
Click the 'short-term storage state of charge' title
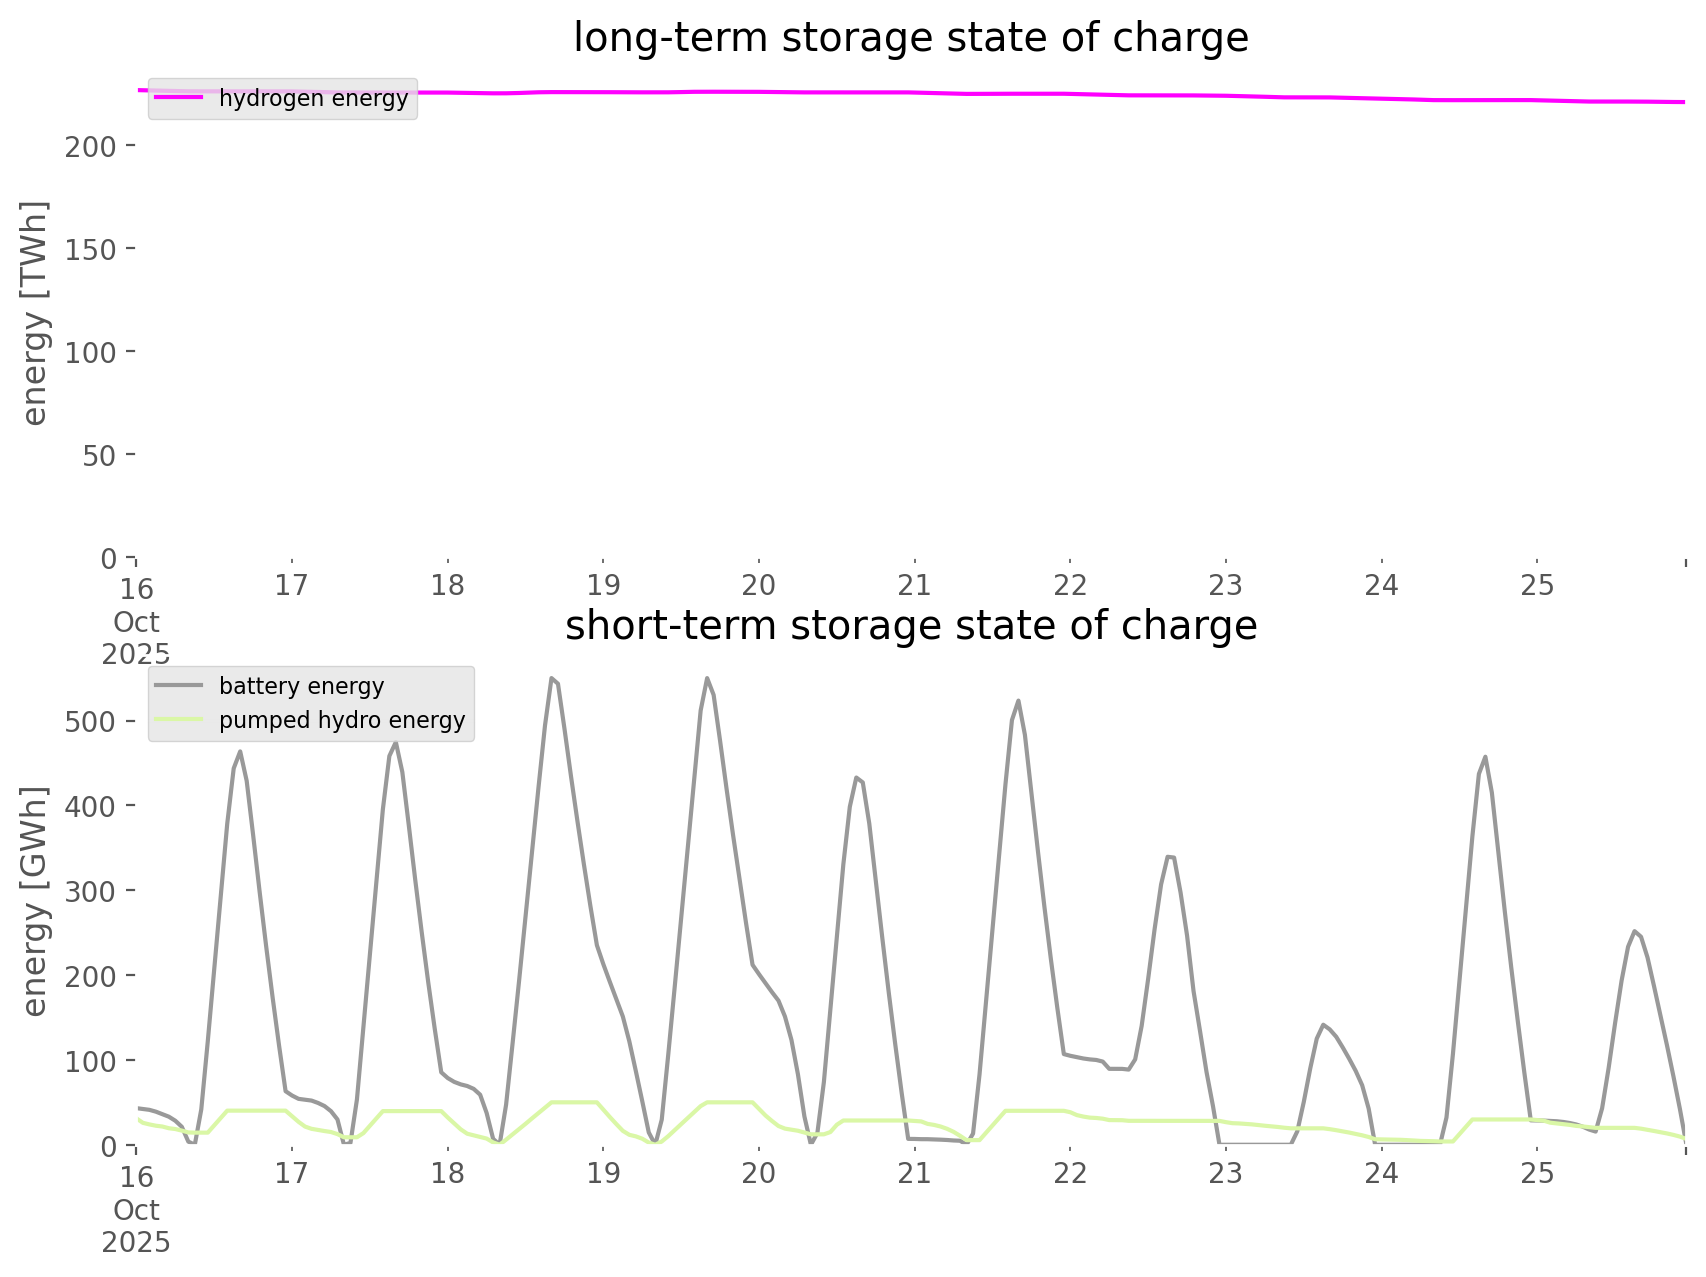[x=910, y=626]
